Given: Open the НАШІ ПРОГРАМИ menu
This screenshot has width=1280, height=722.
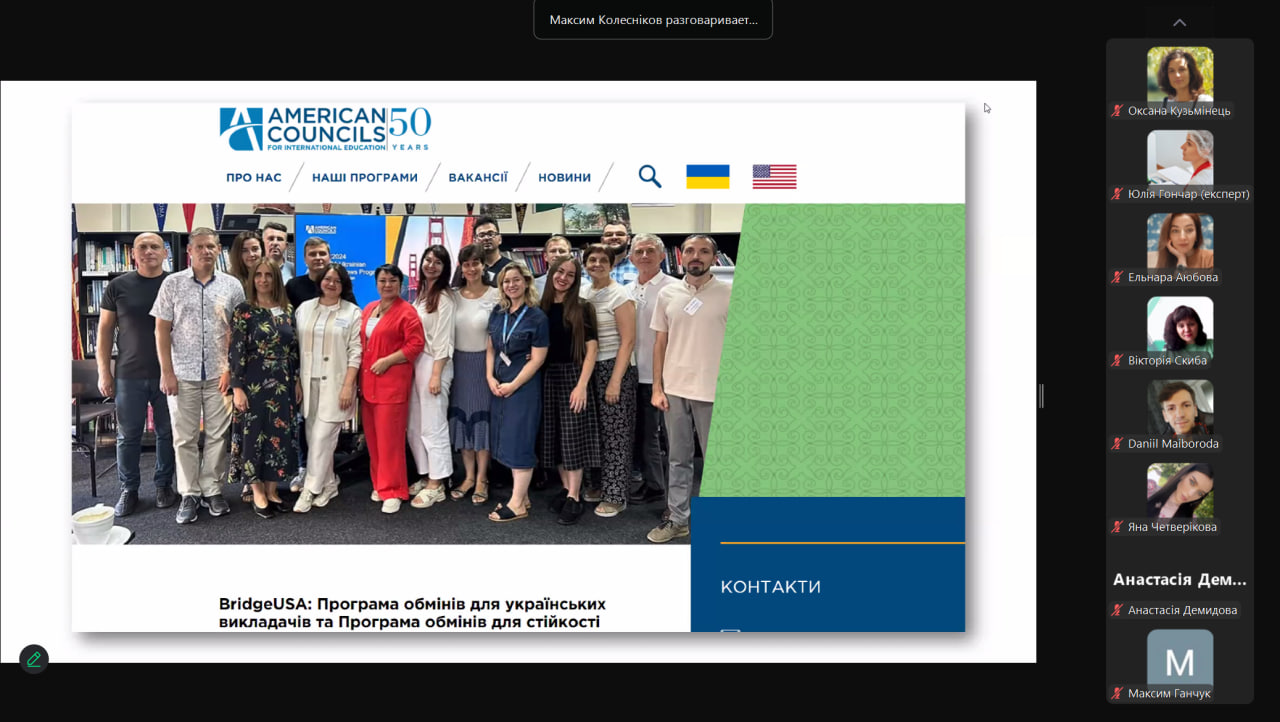Looking at the screenshot, I should pos(365,178).
